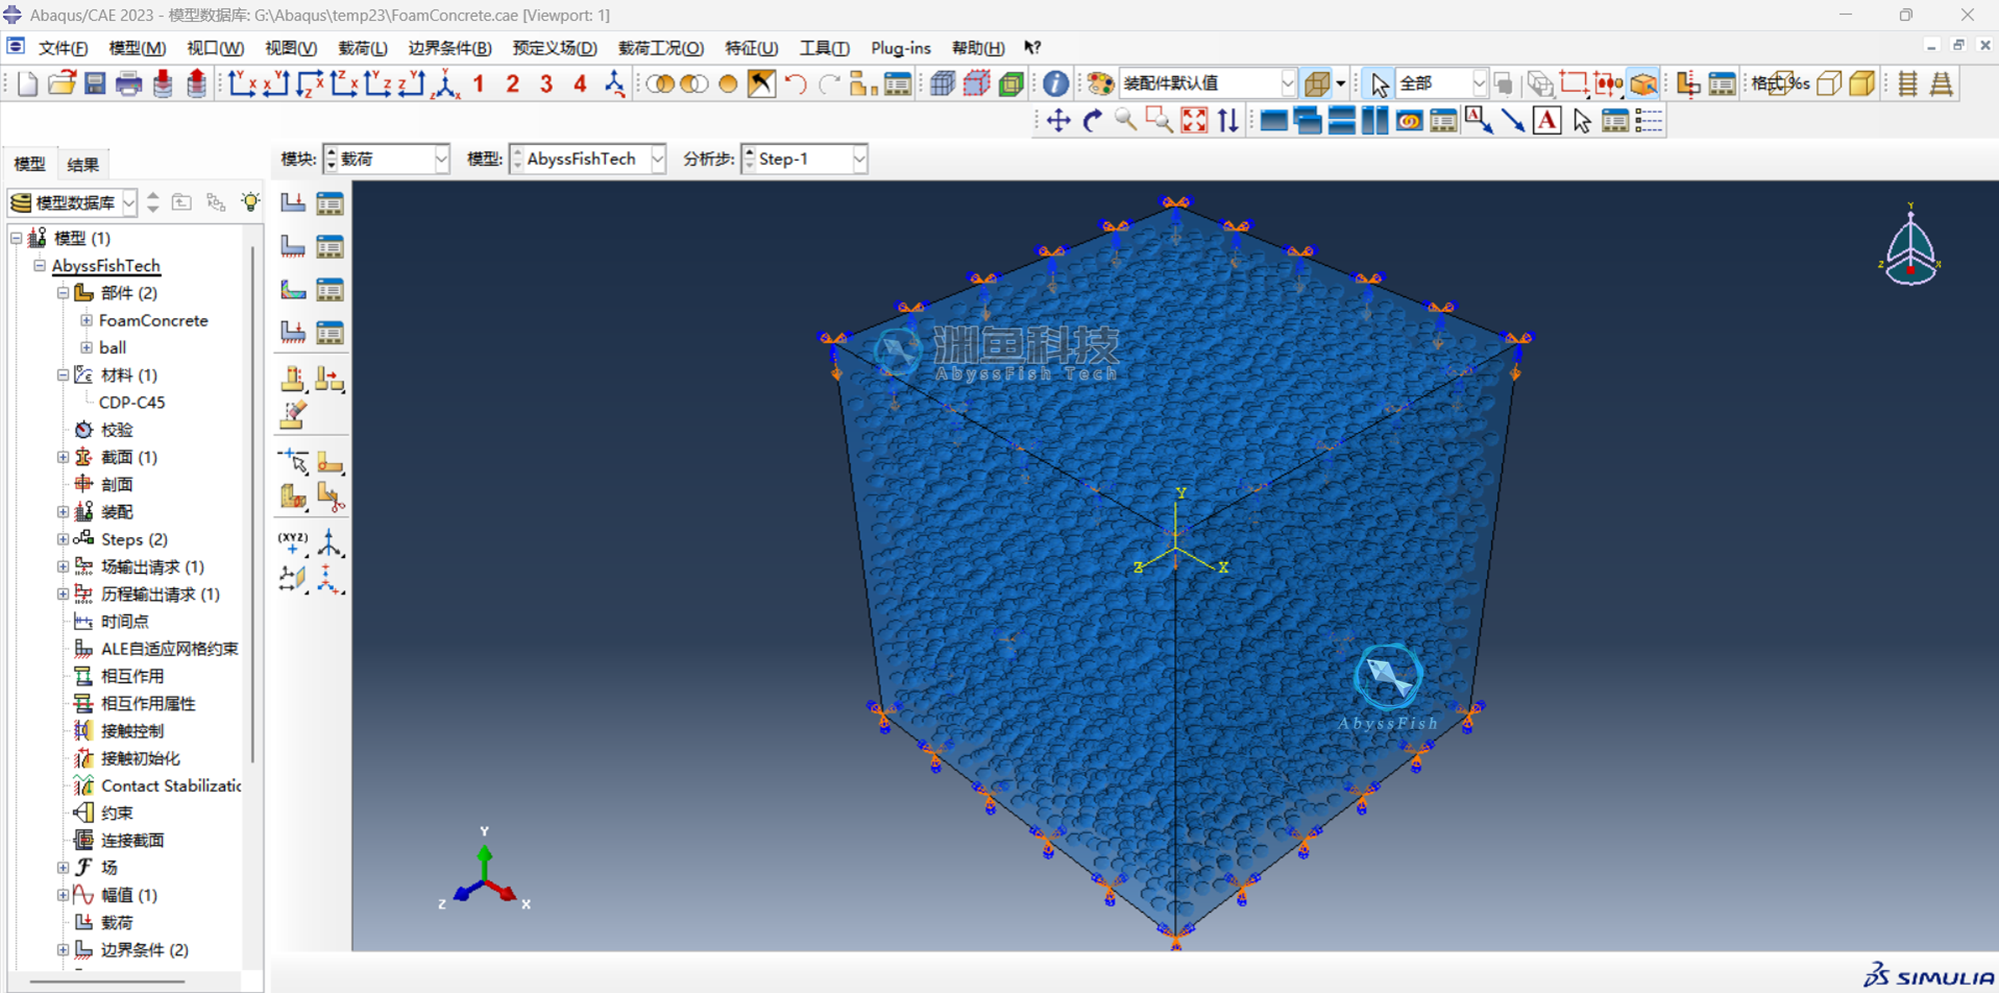This screenshot has height=993, width=1999.
Task: Click the Create Datum Point tool
Action: coord(293,546)
